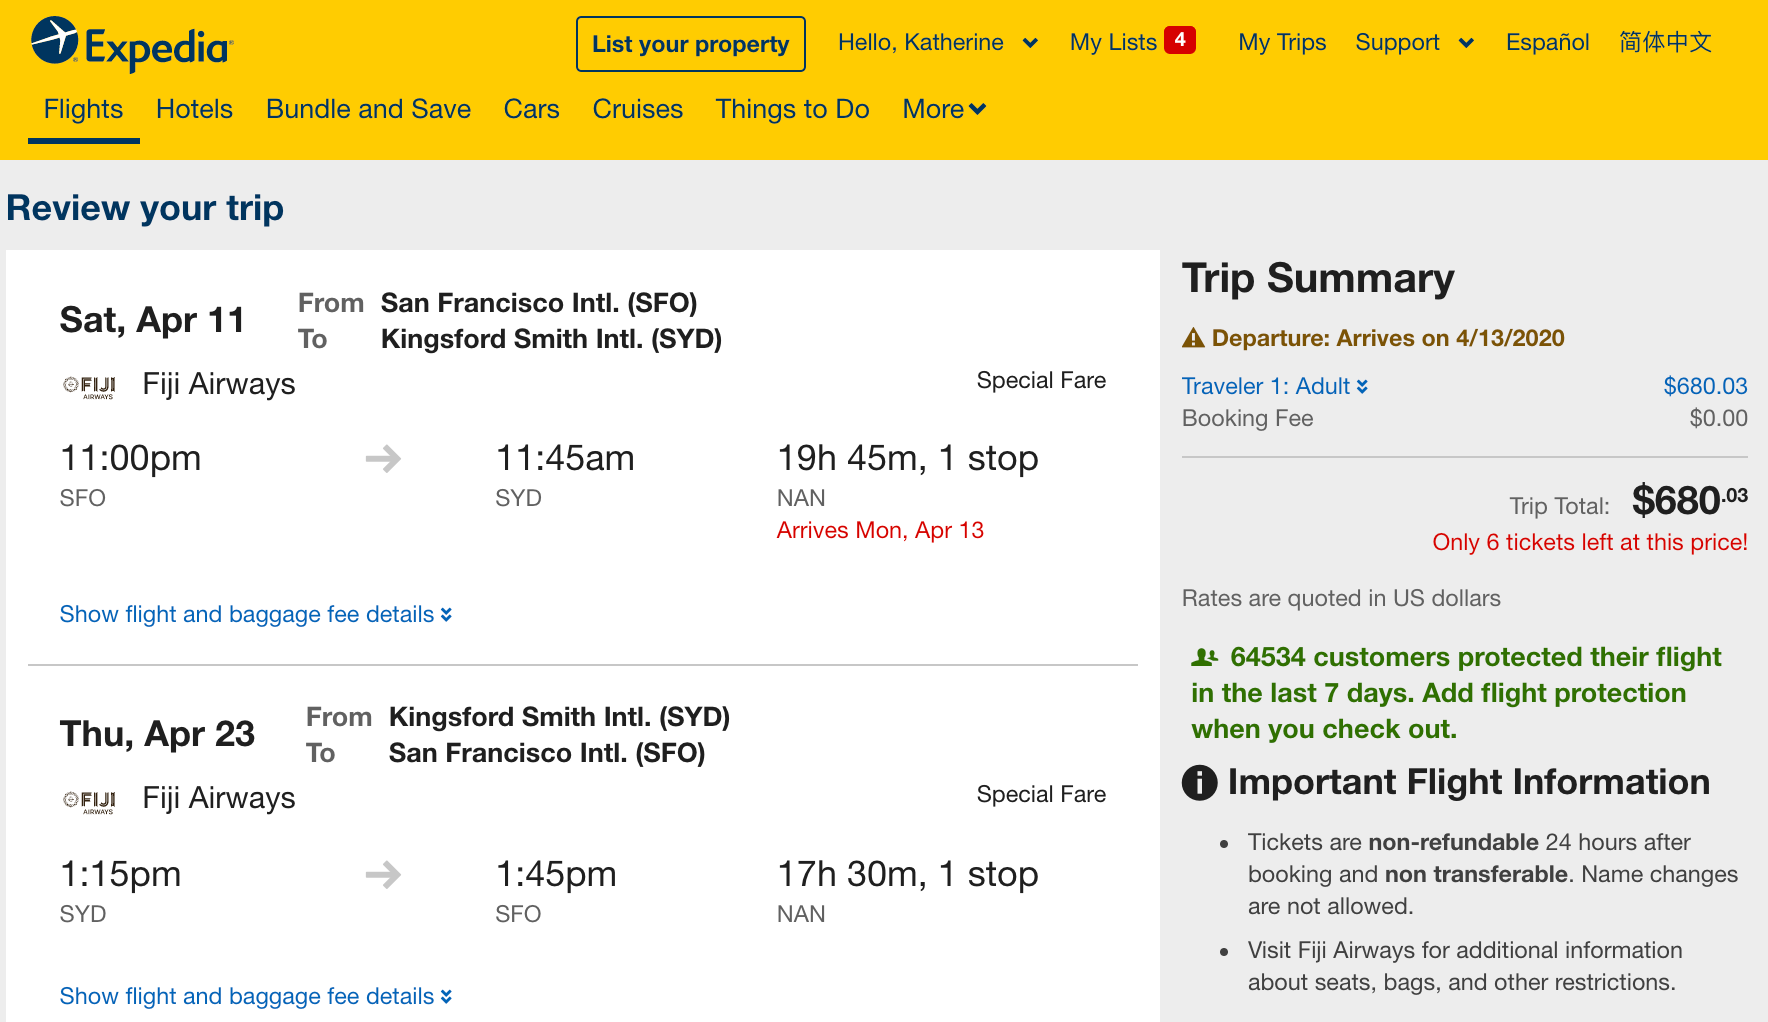
Task: Click the warning icon beside the Departure notice
Action: [x=1193, y=338]
